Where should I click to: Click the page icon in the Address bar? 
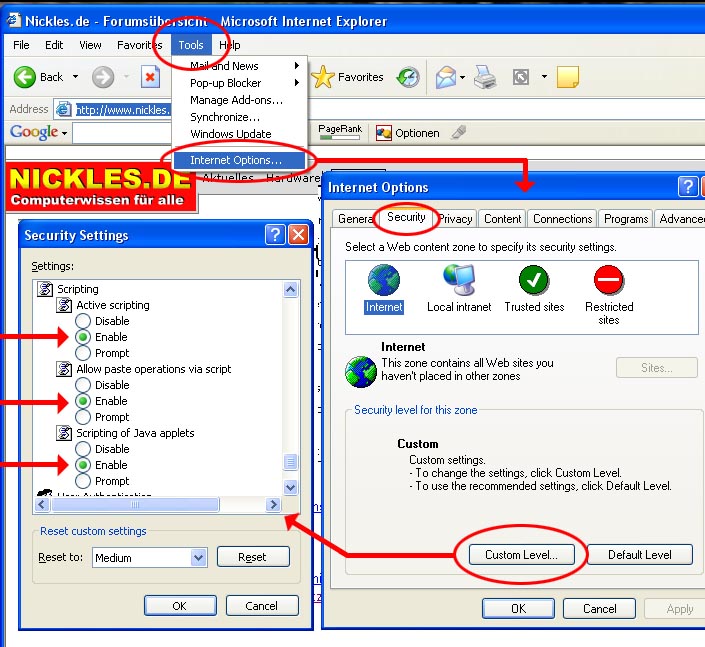[x=63, y=109]
